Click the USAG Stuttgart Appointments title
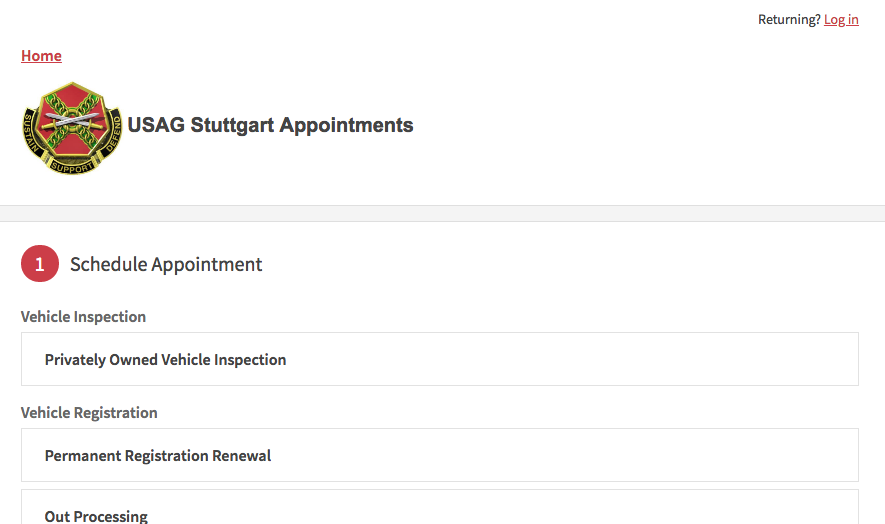Viewport: 885px width, 524px height. tap(270, 125)
